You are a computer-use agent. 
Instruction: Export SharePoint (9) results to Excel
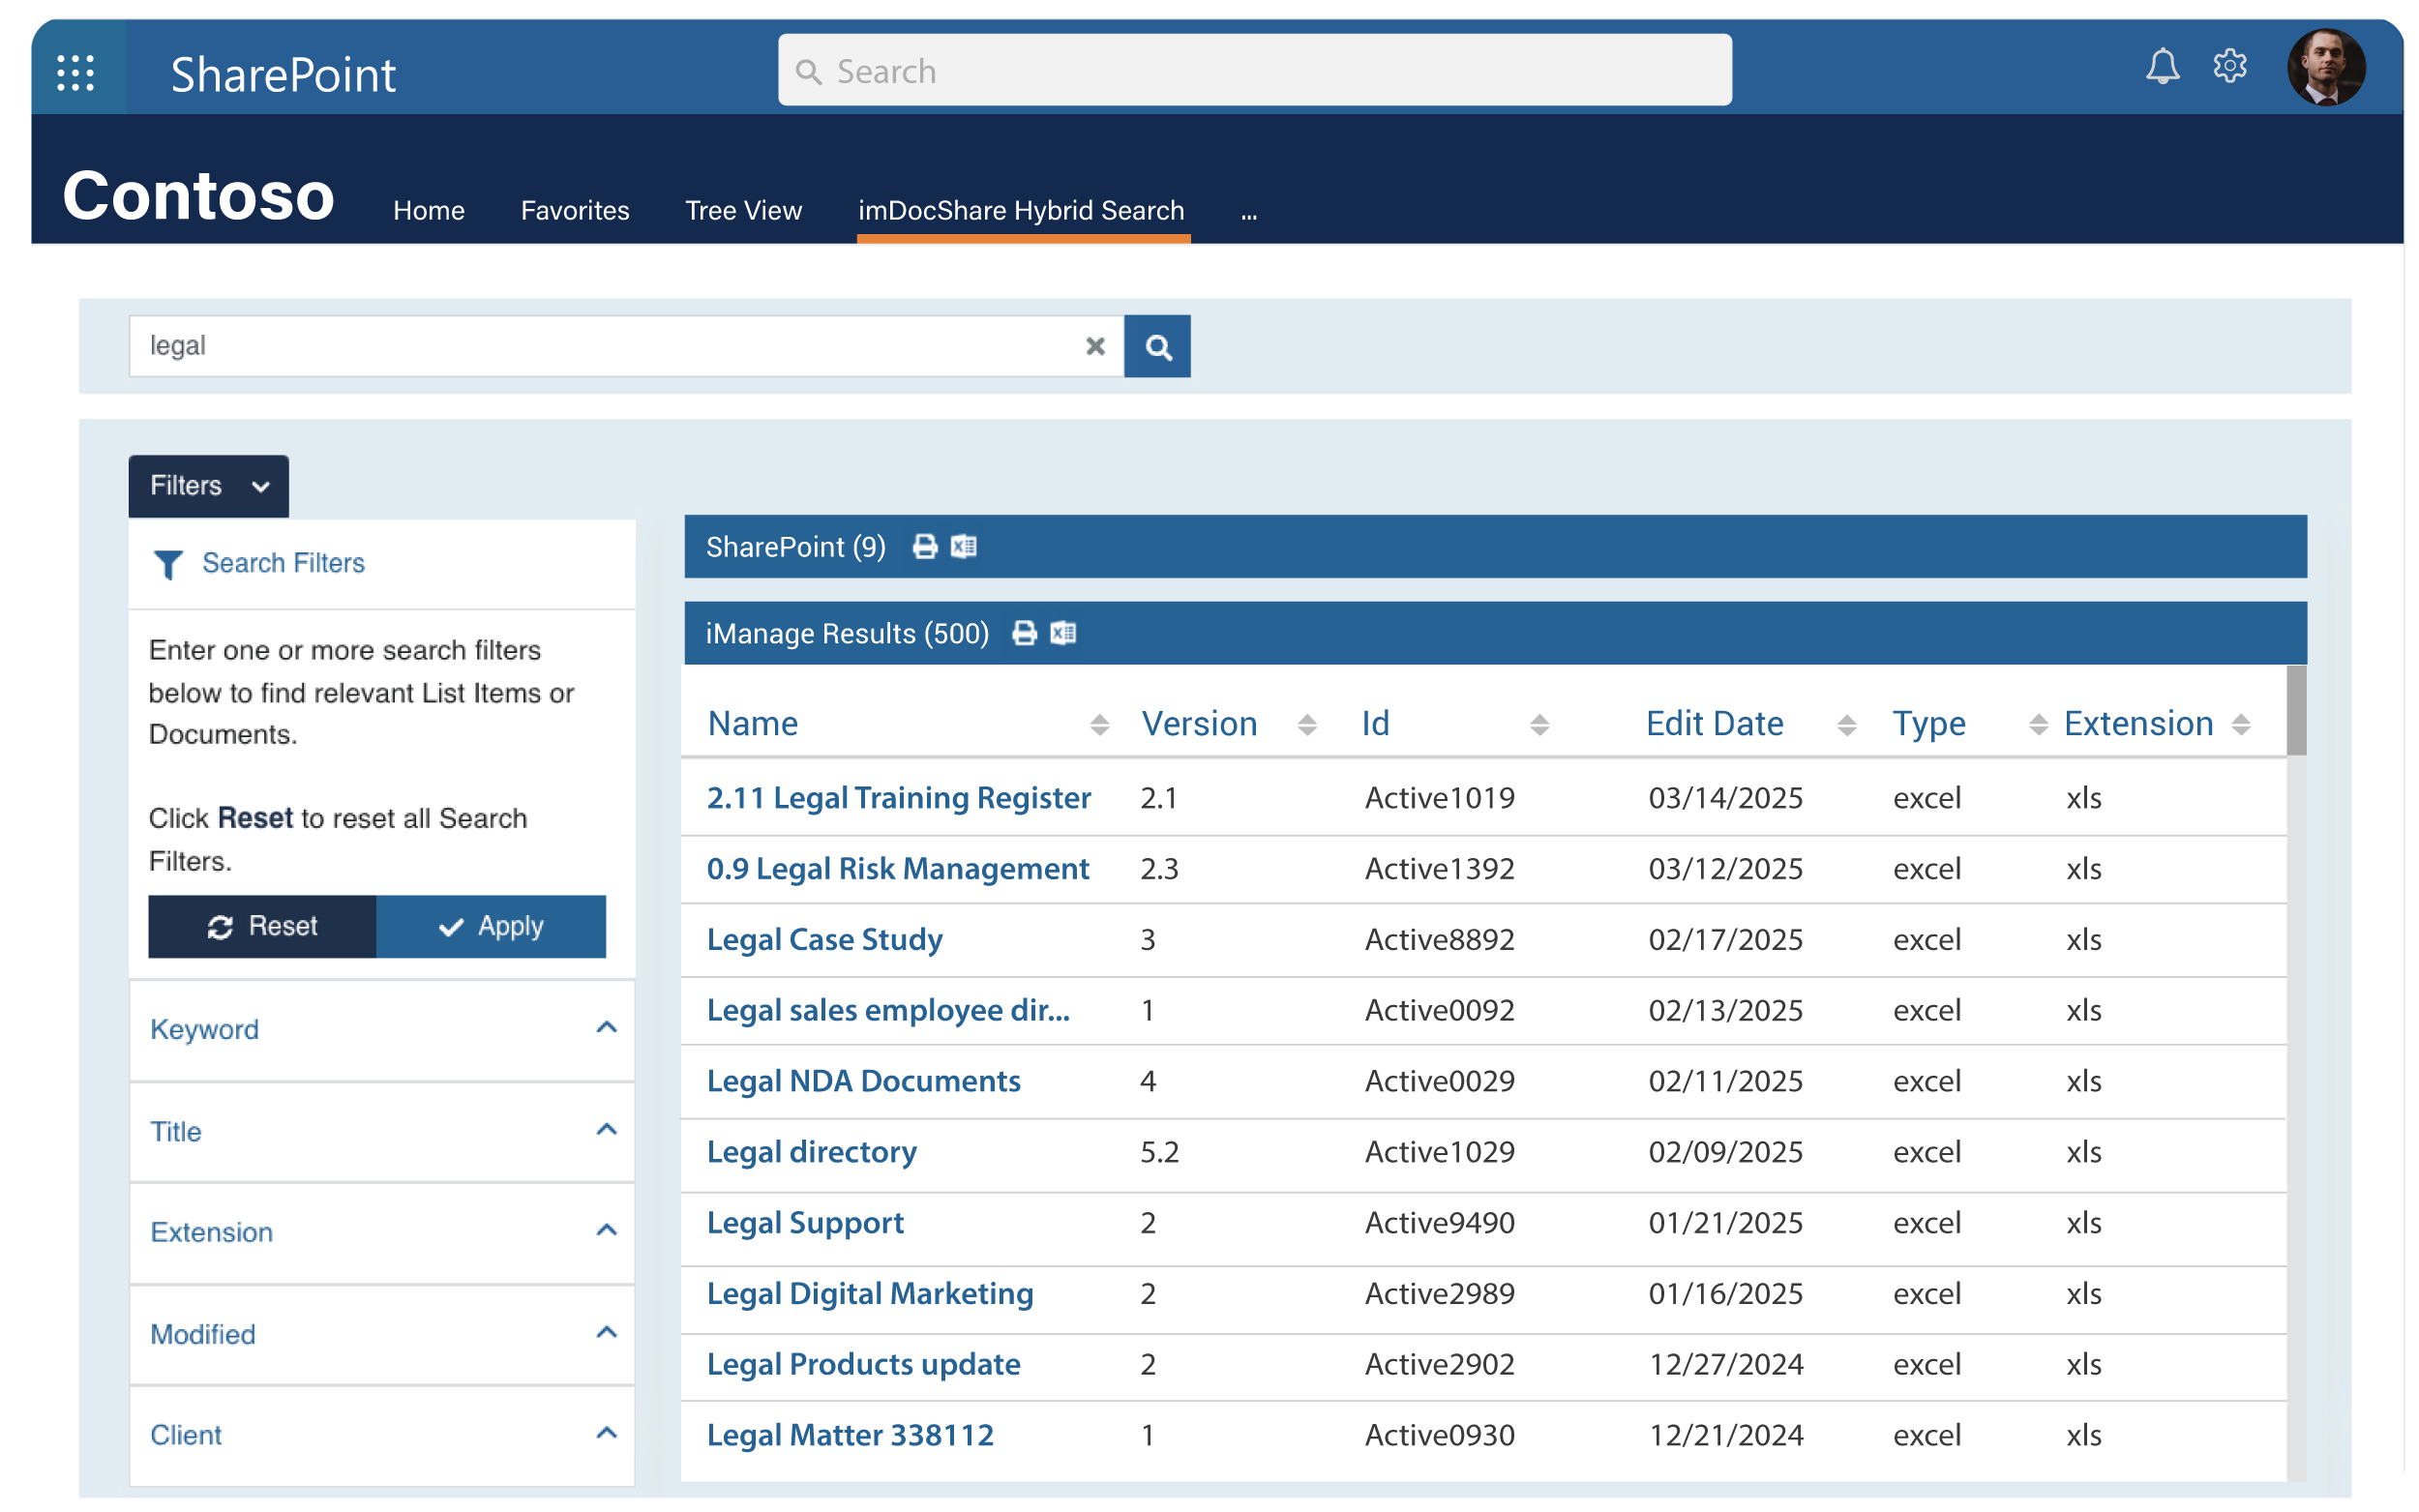tap(963, 546)
